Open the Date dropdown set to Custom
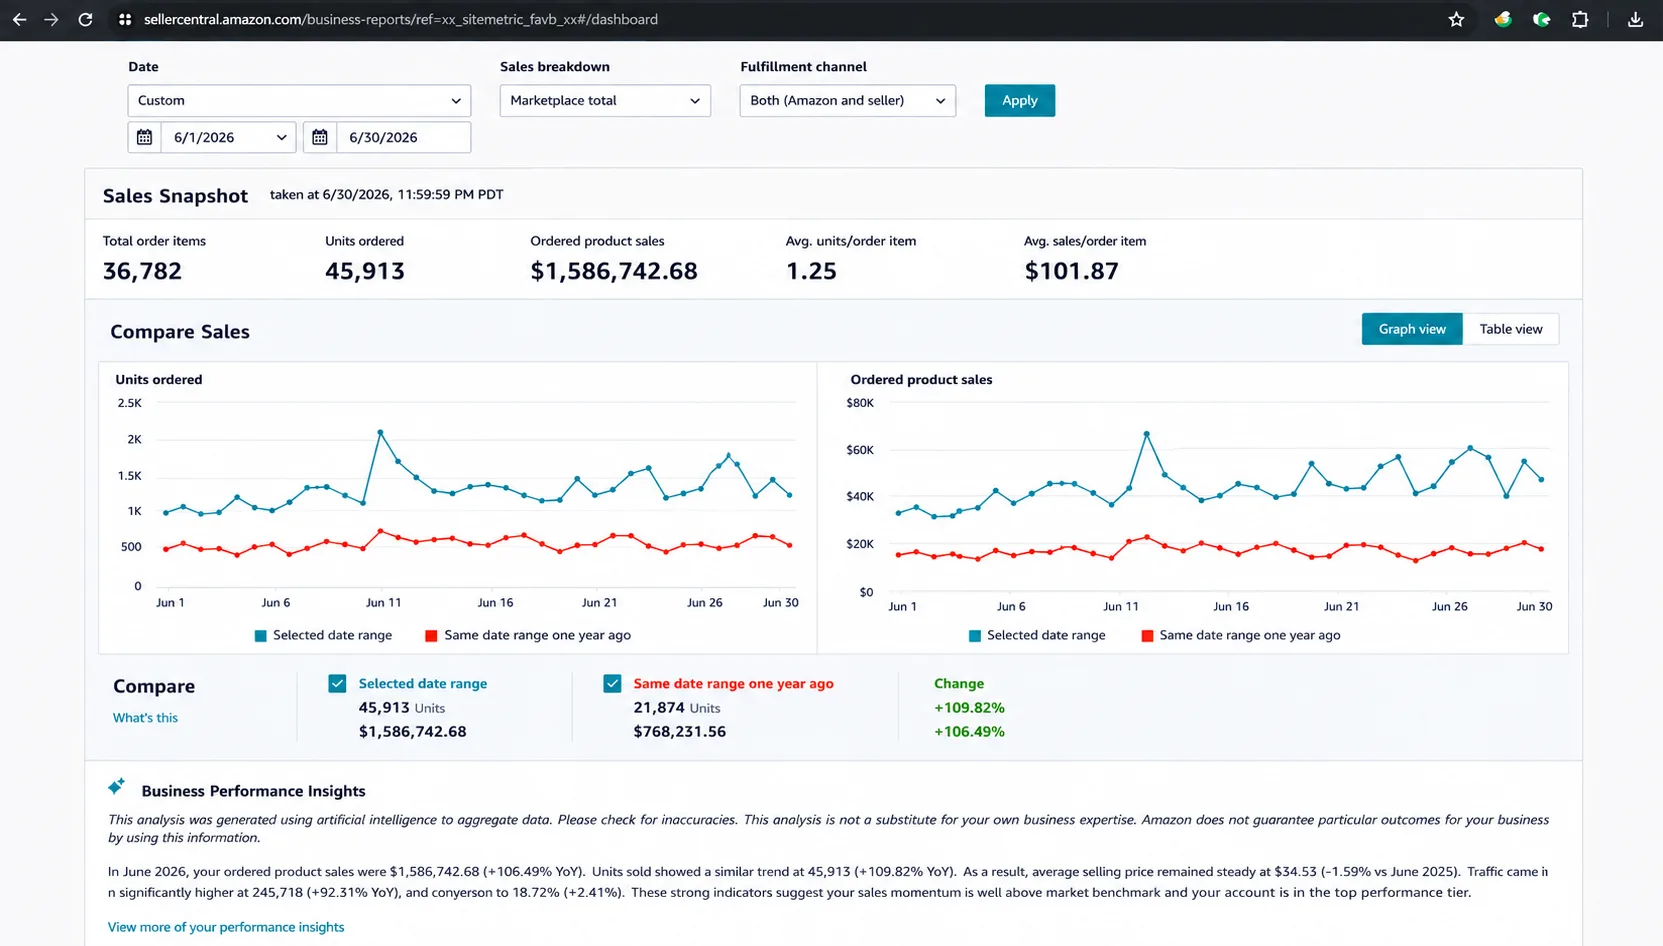The image size is (1663, 946). 299,100
